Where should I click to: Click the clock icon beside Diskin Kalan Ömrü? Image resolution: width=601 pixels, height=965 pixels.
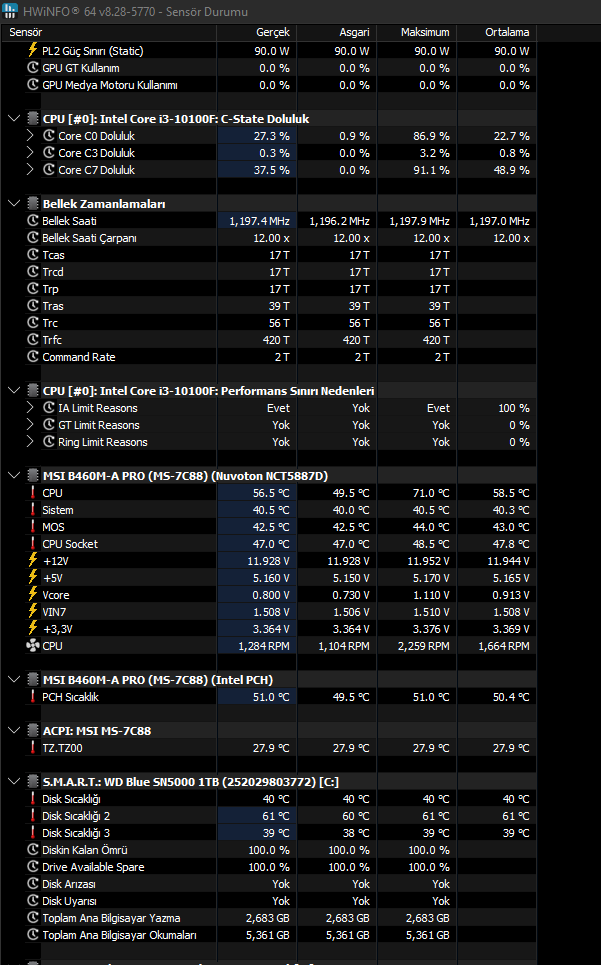coord(33,849)
